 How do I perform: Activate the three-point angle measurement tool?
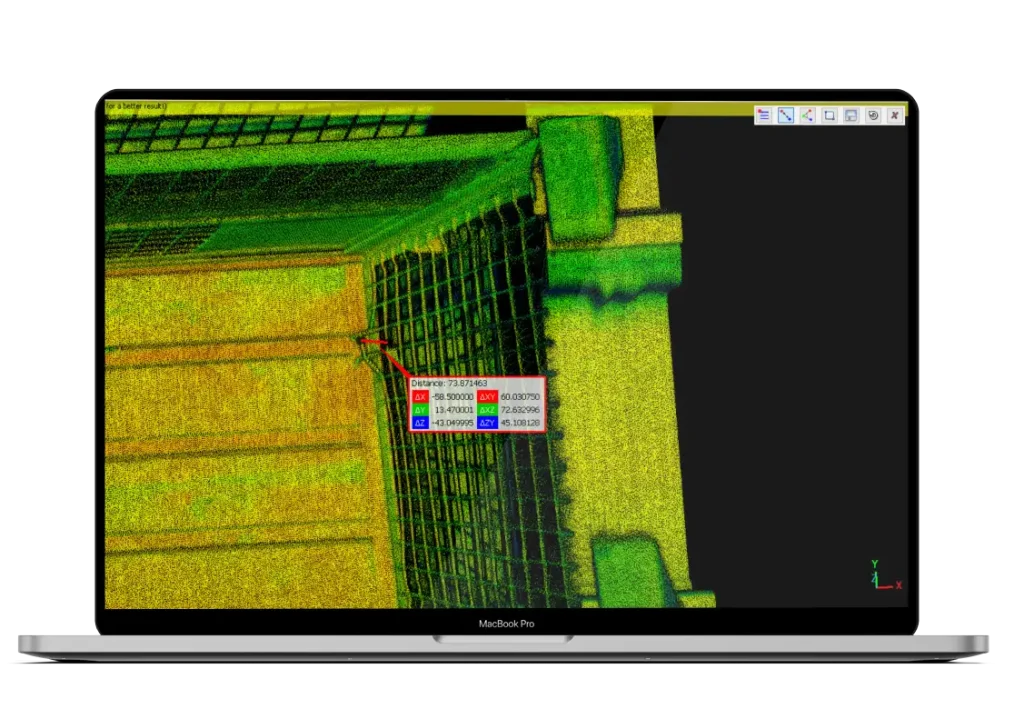(807, 115)
